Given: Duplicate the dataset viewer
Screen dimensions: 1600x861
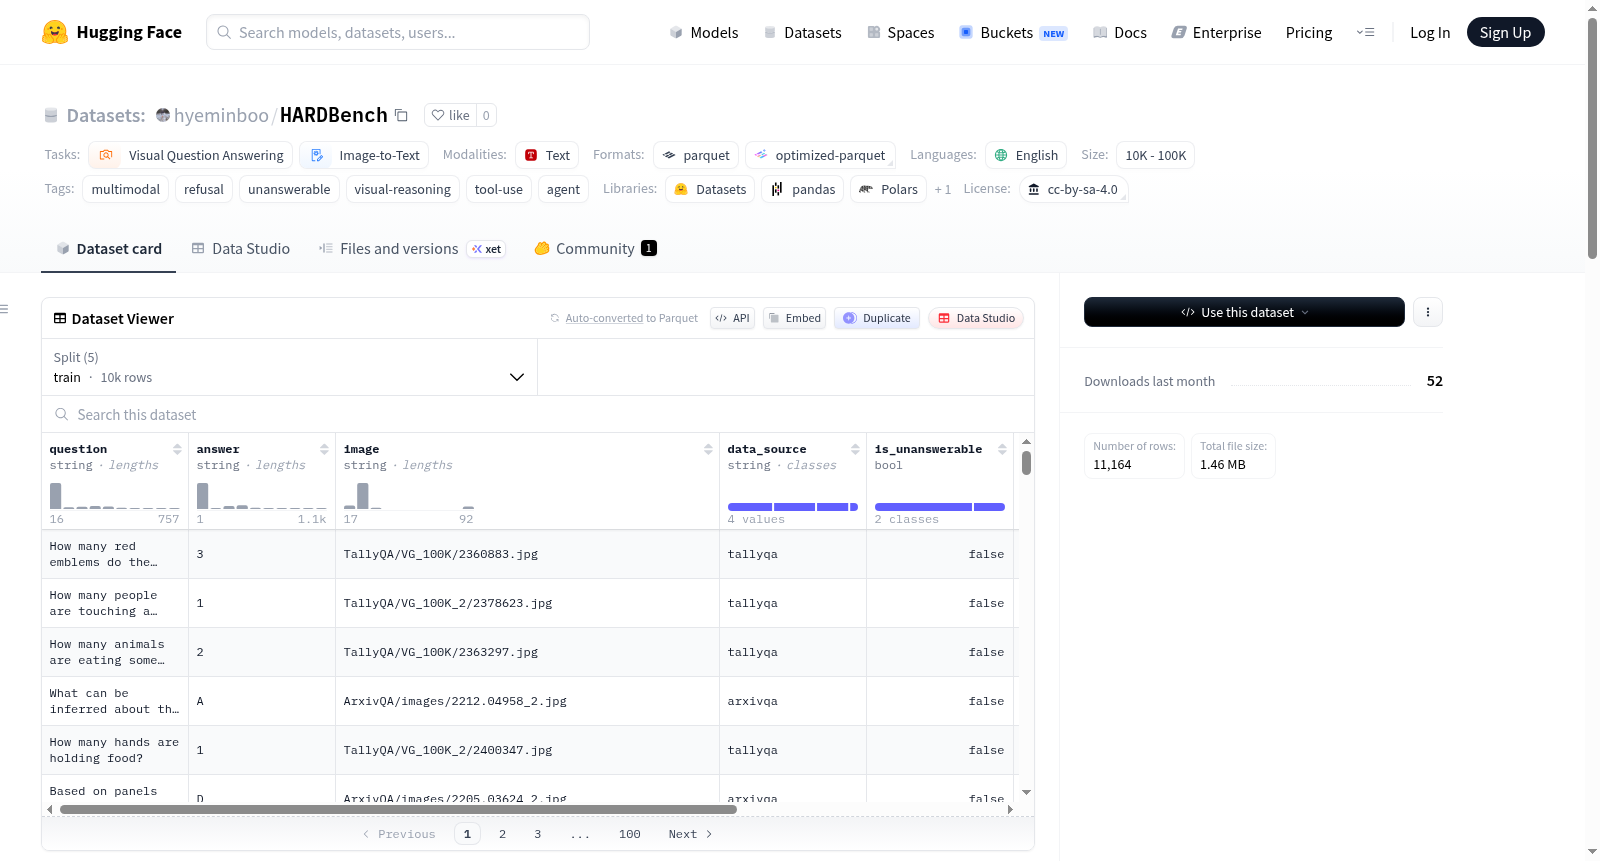Looking at the screenshot, I should (x=877, y=318).
